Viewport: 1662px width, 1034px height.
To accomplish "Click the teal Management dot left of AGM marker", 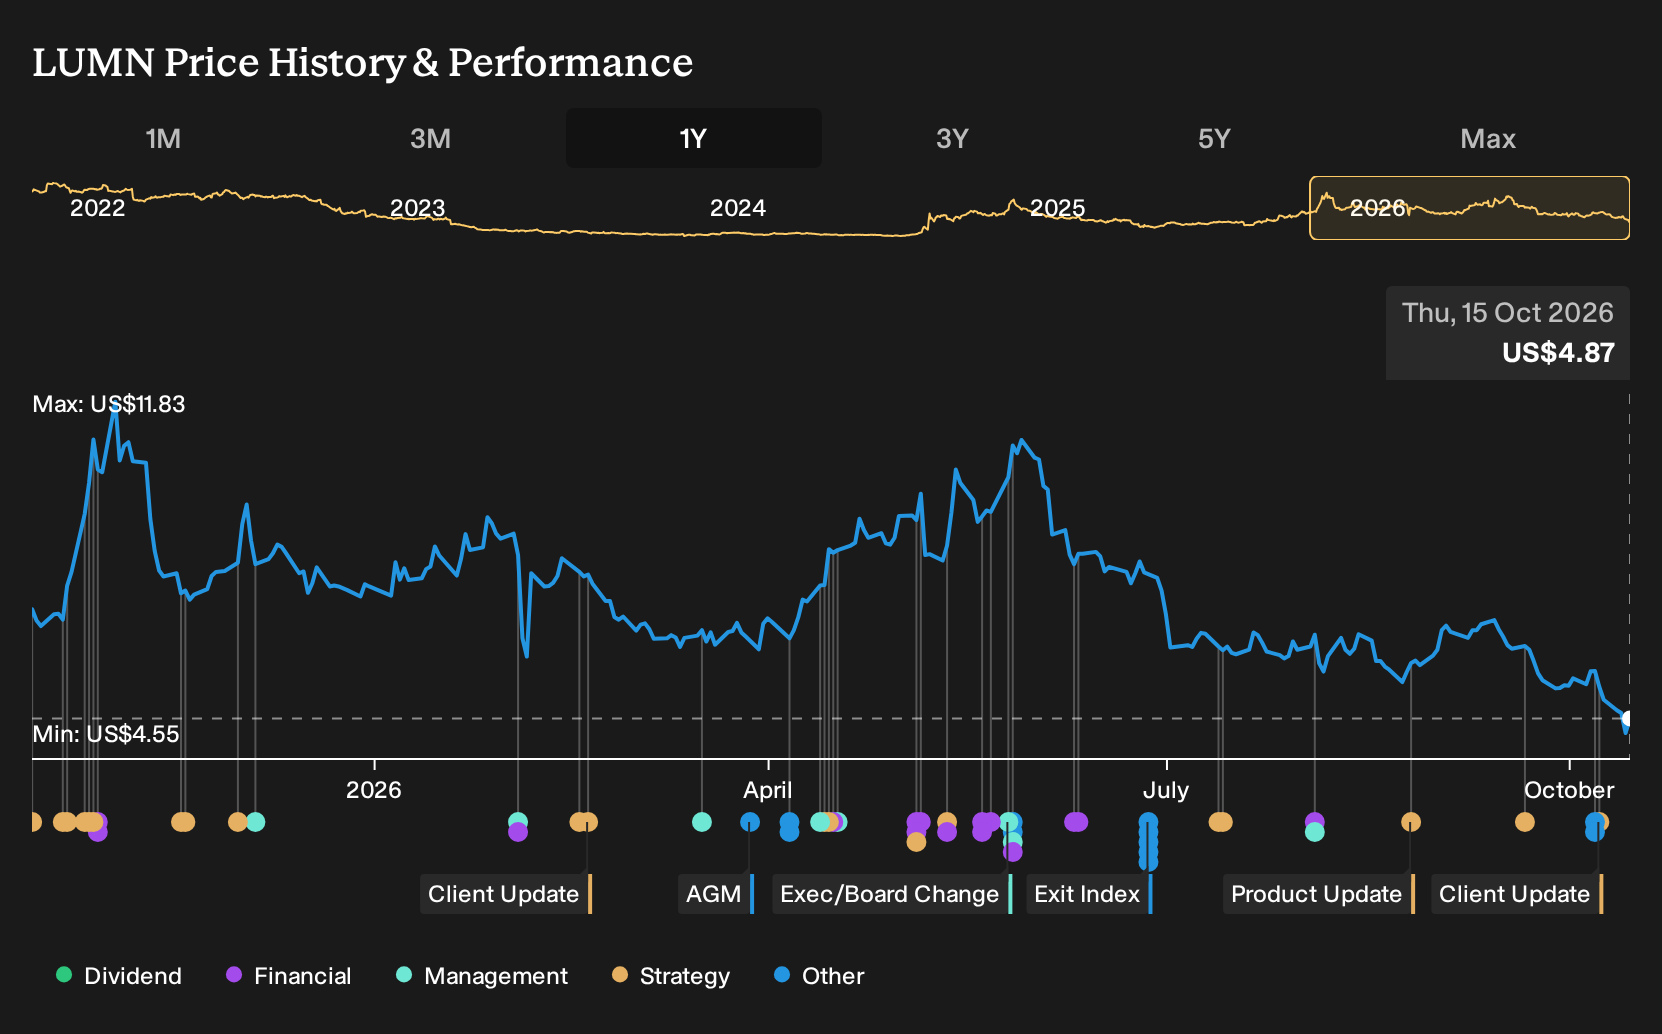I will point(702,822).
